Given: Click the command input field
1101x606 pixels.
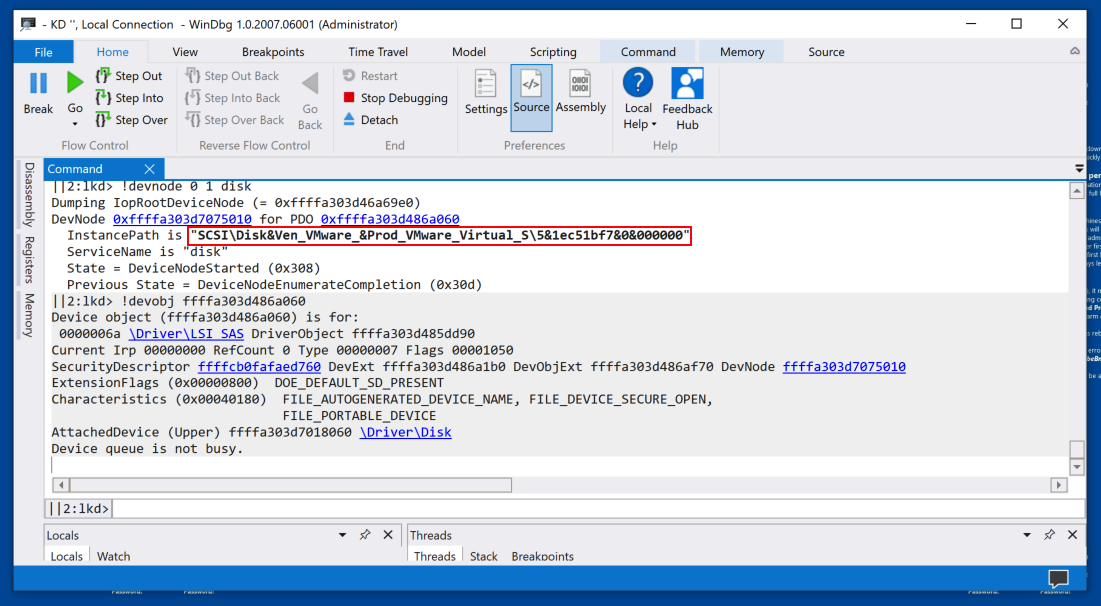Looking at the screenshot, I should pyautogui.click(x=598, y=508).
